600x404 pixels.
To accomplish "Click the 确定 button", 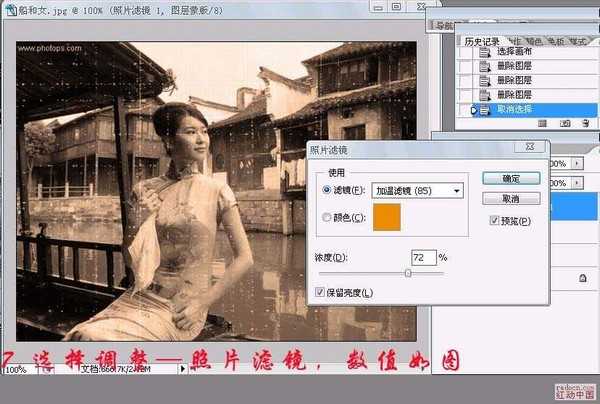I will click(511, 178).
